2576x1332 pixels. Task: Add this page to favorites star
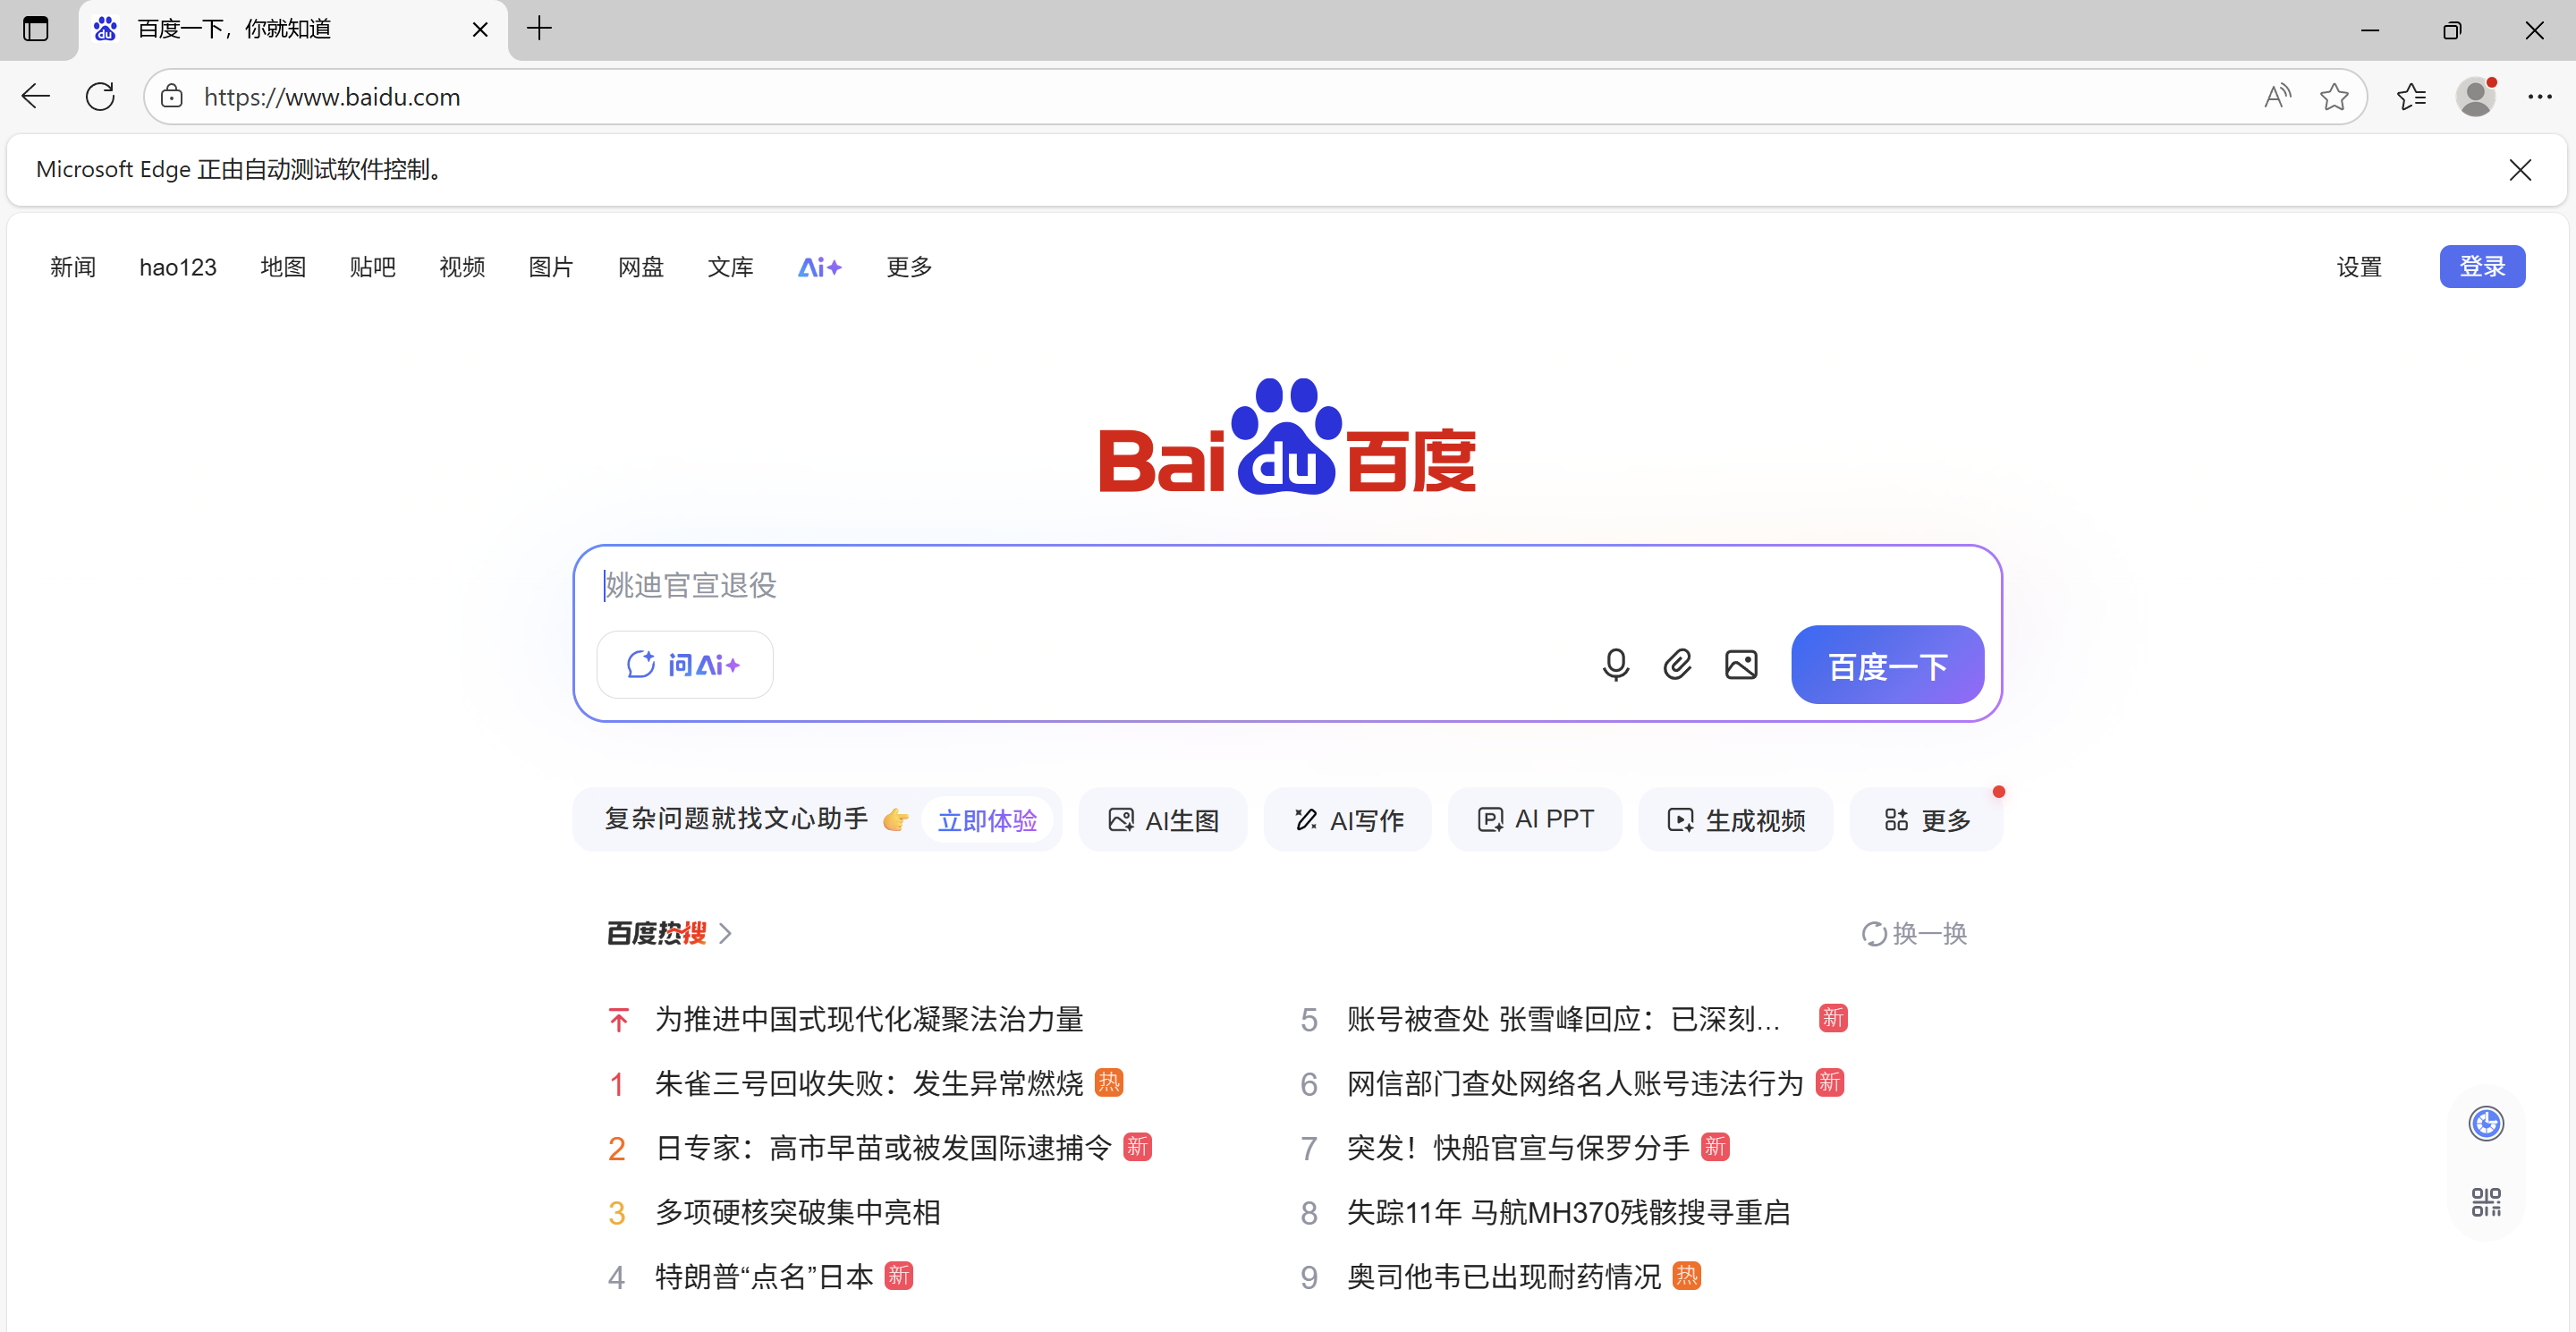[2335, 97]
